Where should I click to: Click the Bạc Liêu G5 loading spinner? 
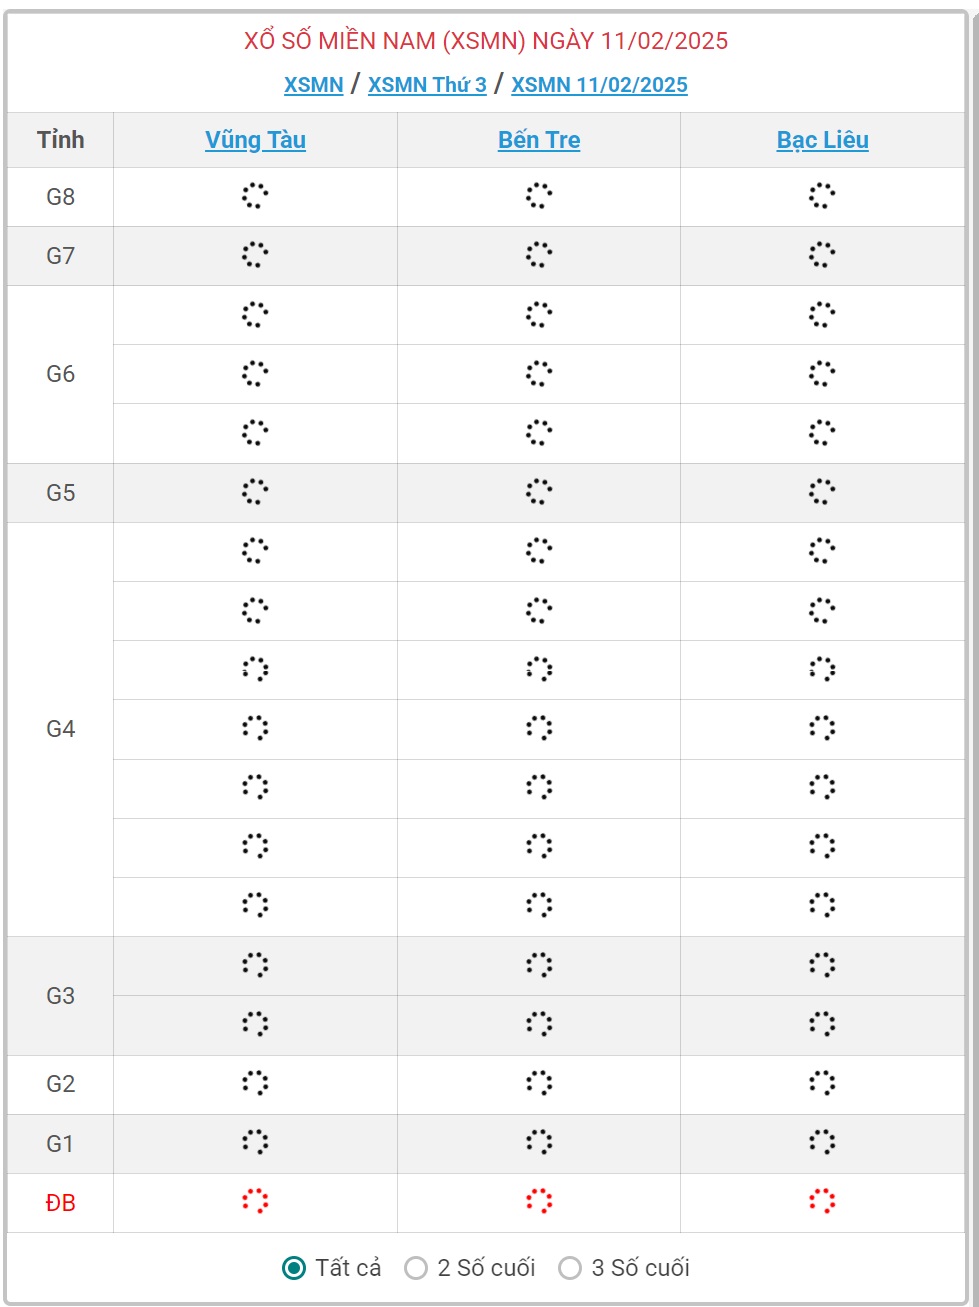pos(822,492)
